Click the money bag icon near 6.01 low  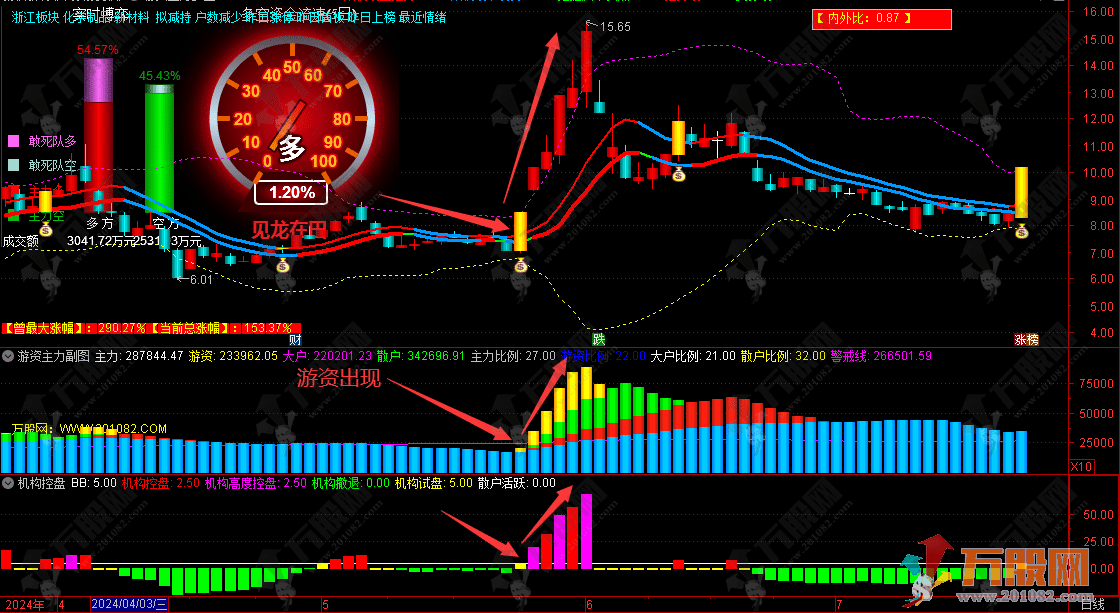coord(283,265)
